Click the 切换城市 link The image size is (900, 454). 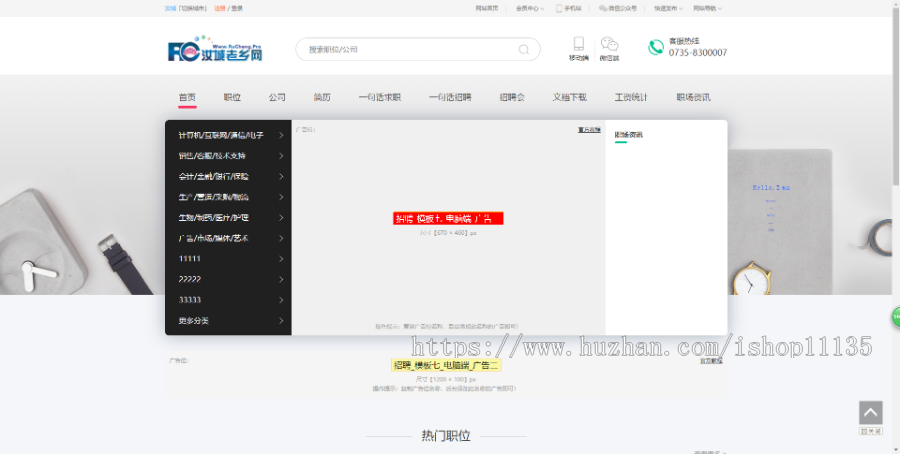pos(192,9)
